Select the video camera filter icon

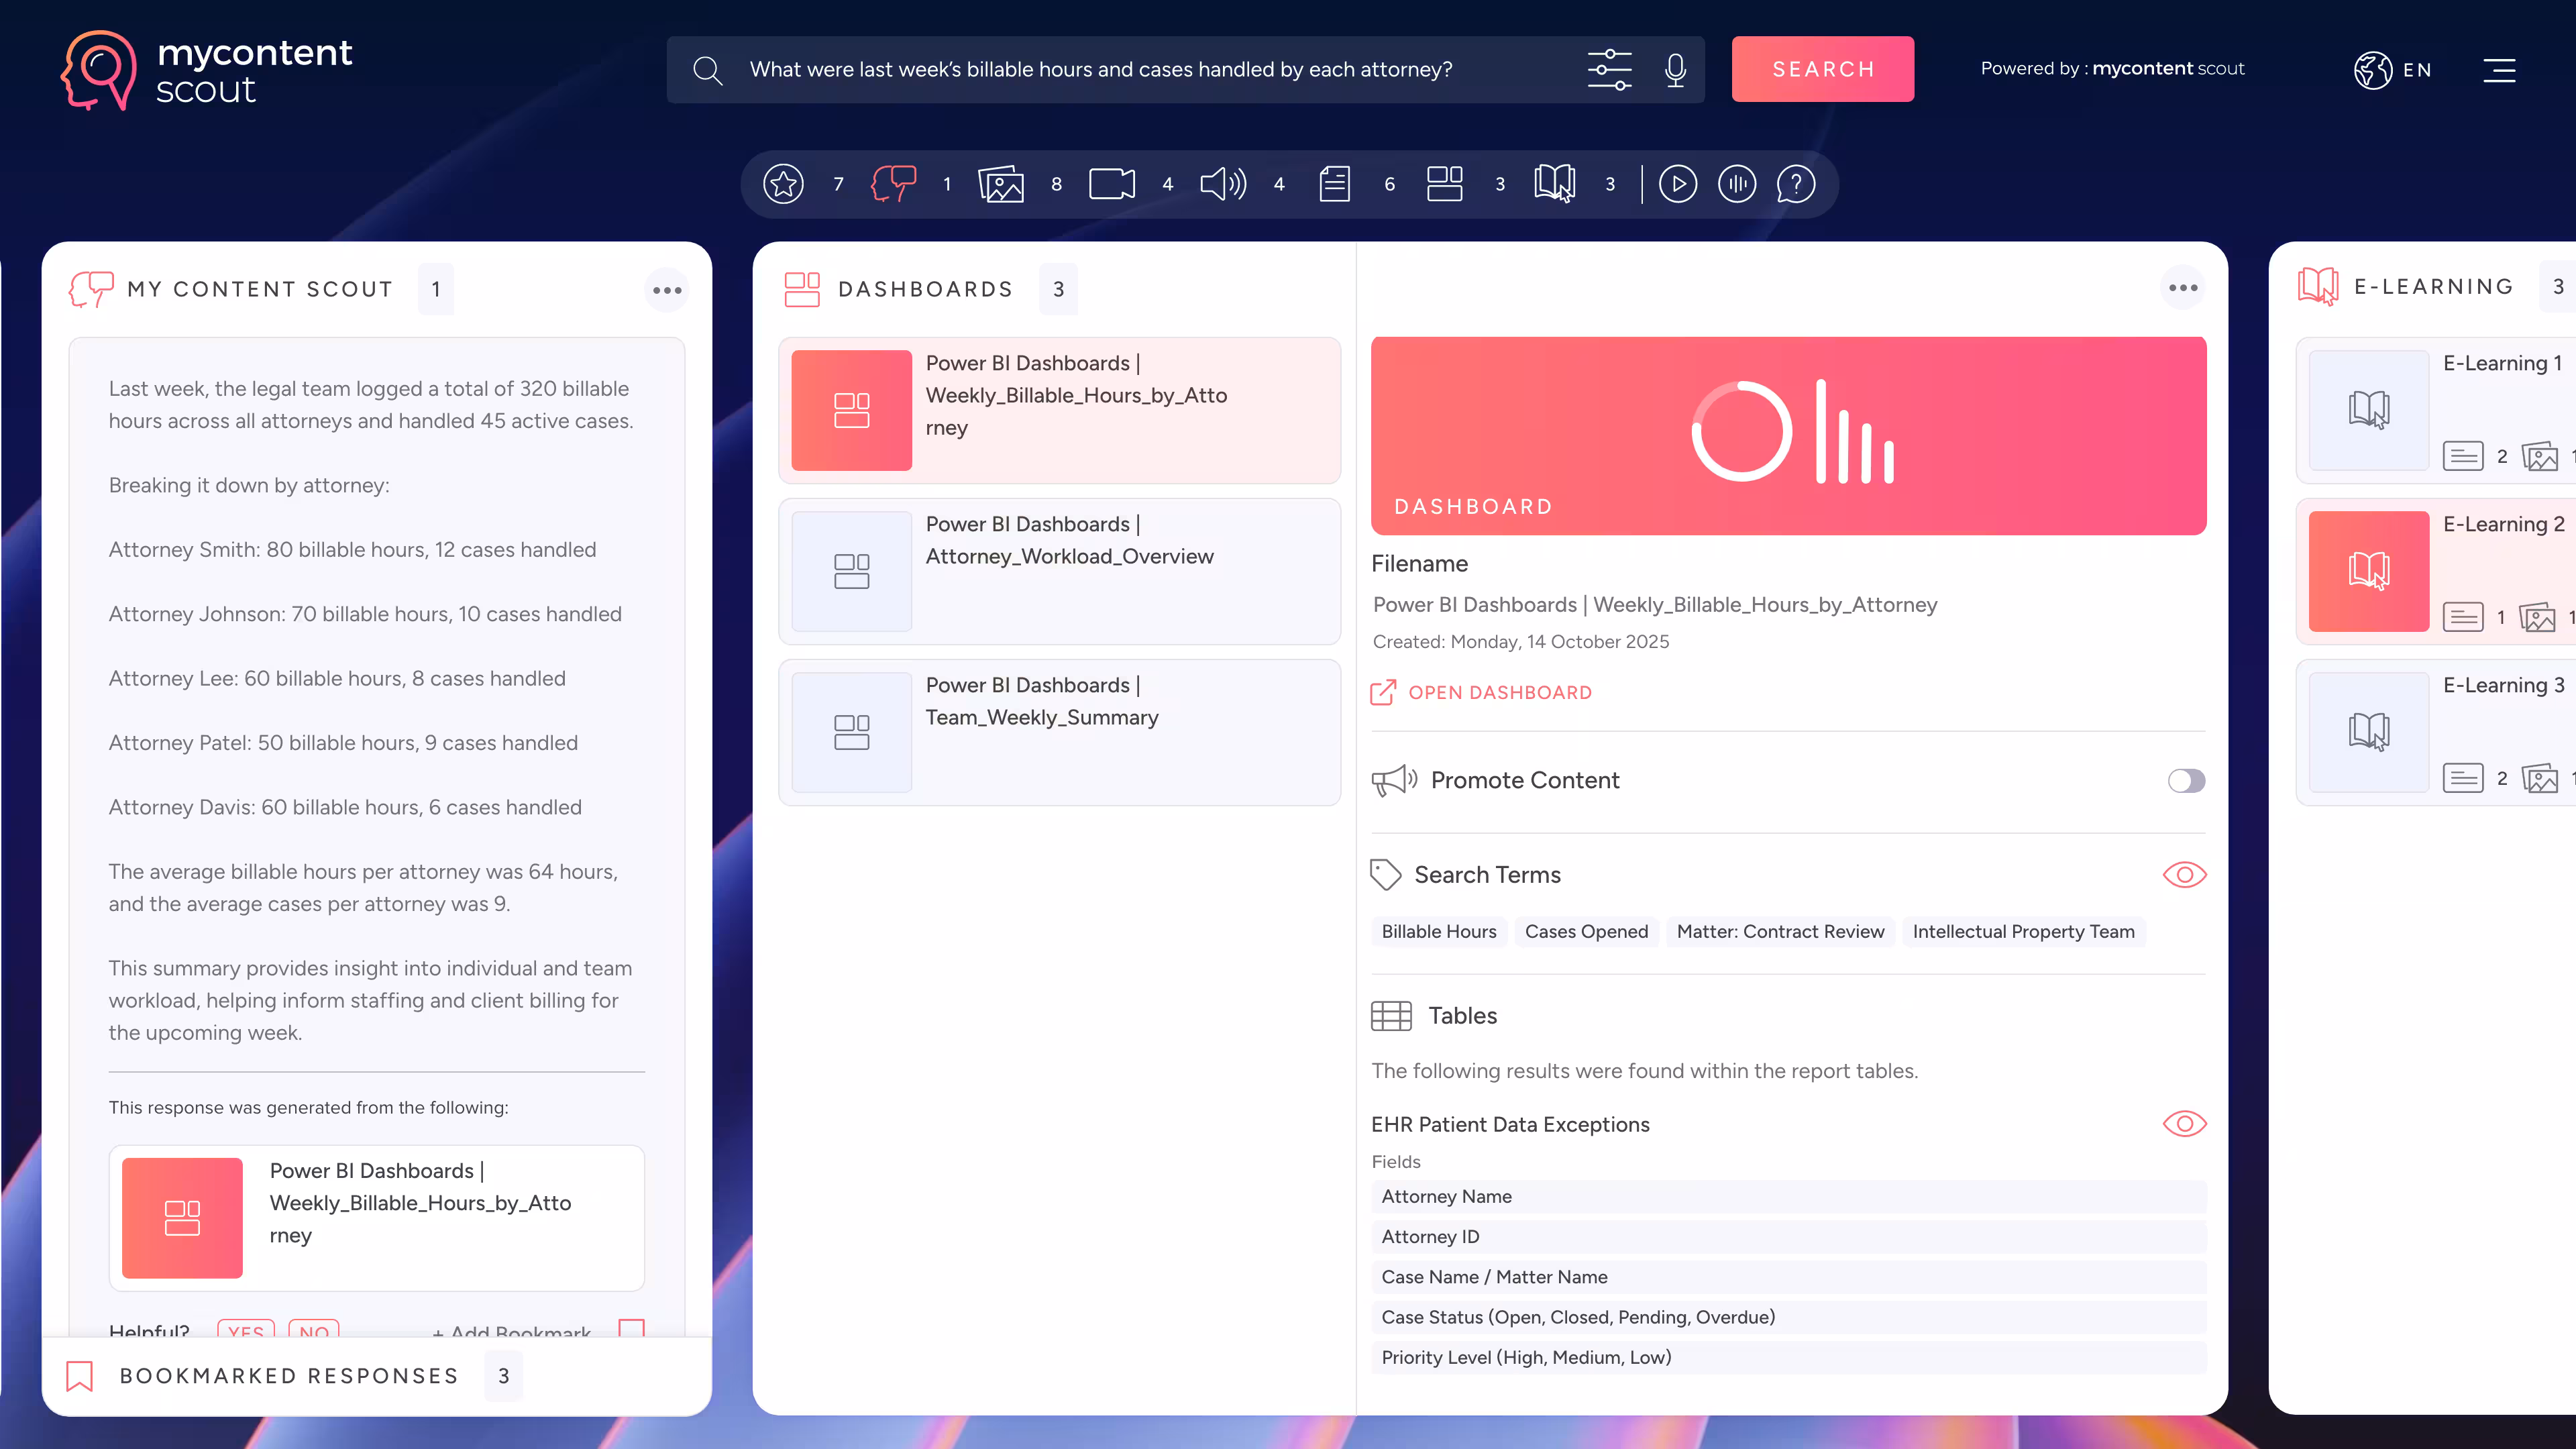click(x=1111, y=184)
